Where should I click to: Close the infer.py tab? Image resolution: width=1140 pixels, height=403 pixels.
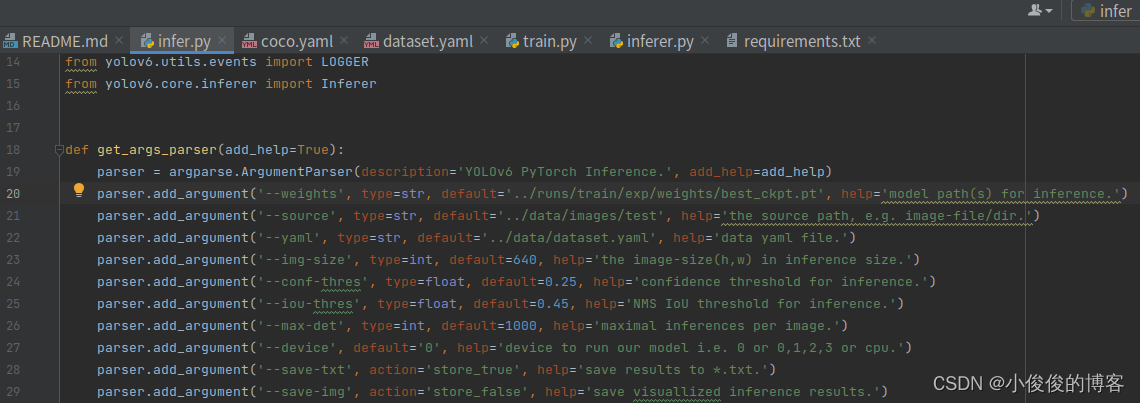(x=222, y=41)
